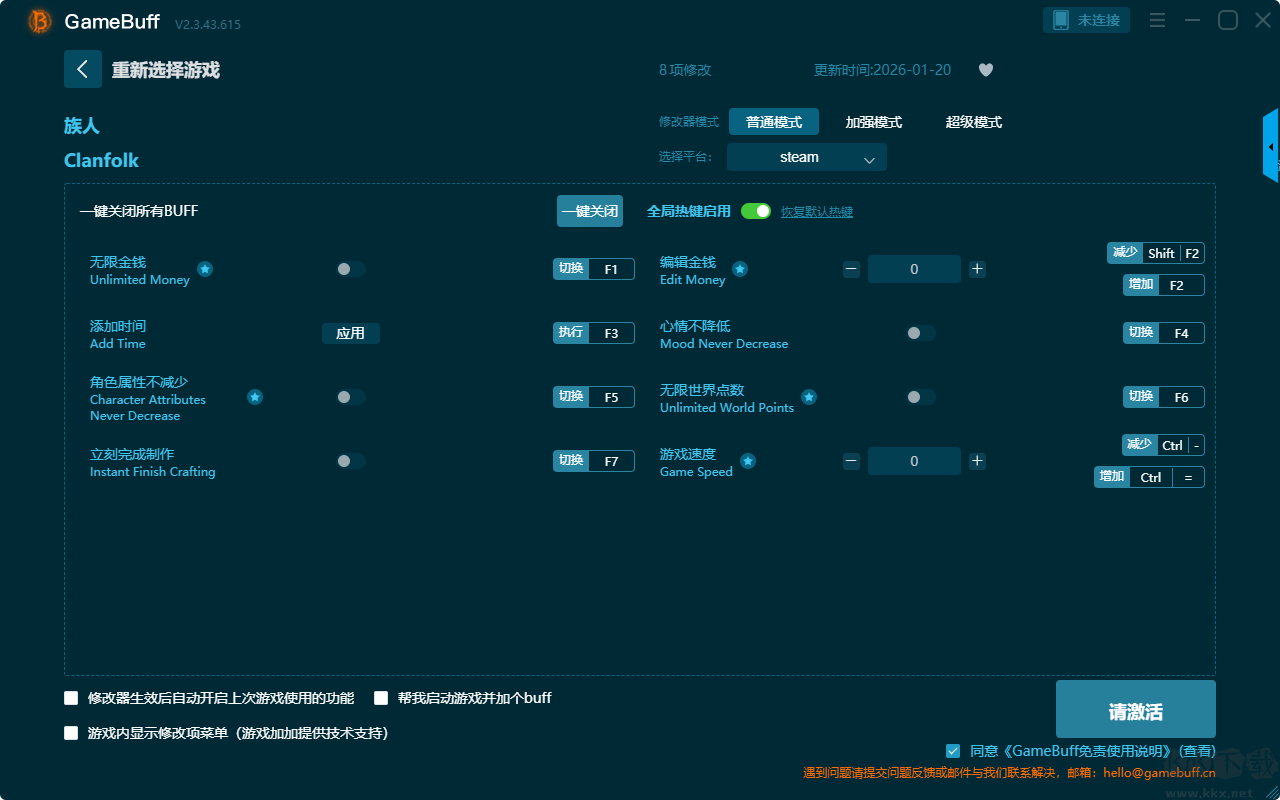This screenshot has height=800, width=1280.
Task: Maximize the GameBuff window
Action: point(1227,20)
